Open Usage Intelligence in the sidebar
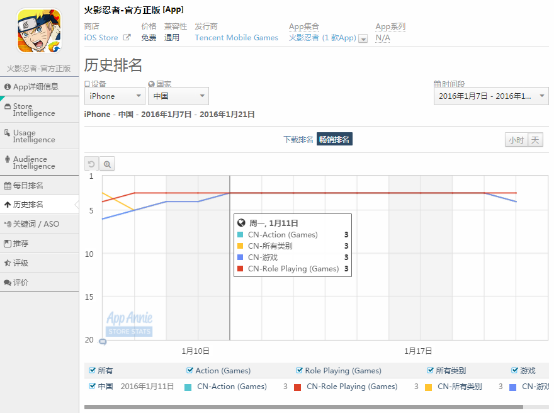The image size is (554, 413). (x=40, y=136)
